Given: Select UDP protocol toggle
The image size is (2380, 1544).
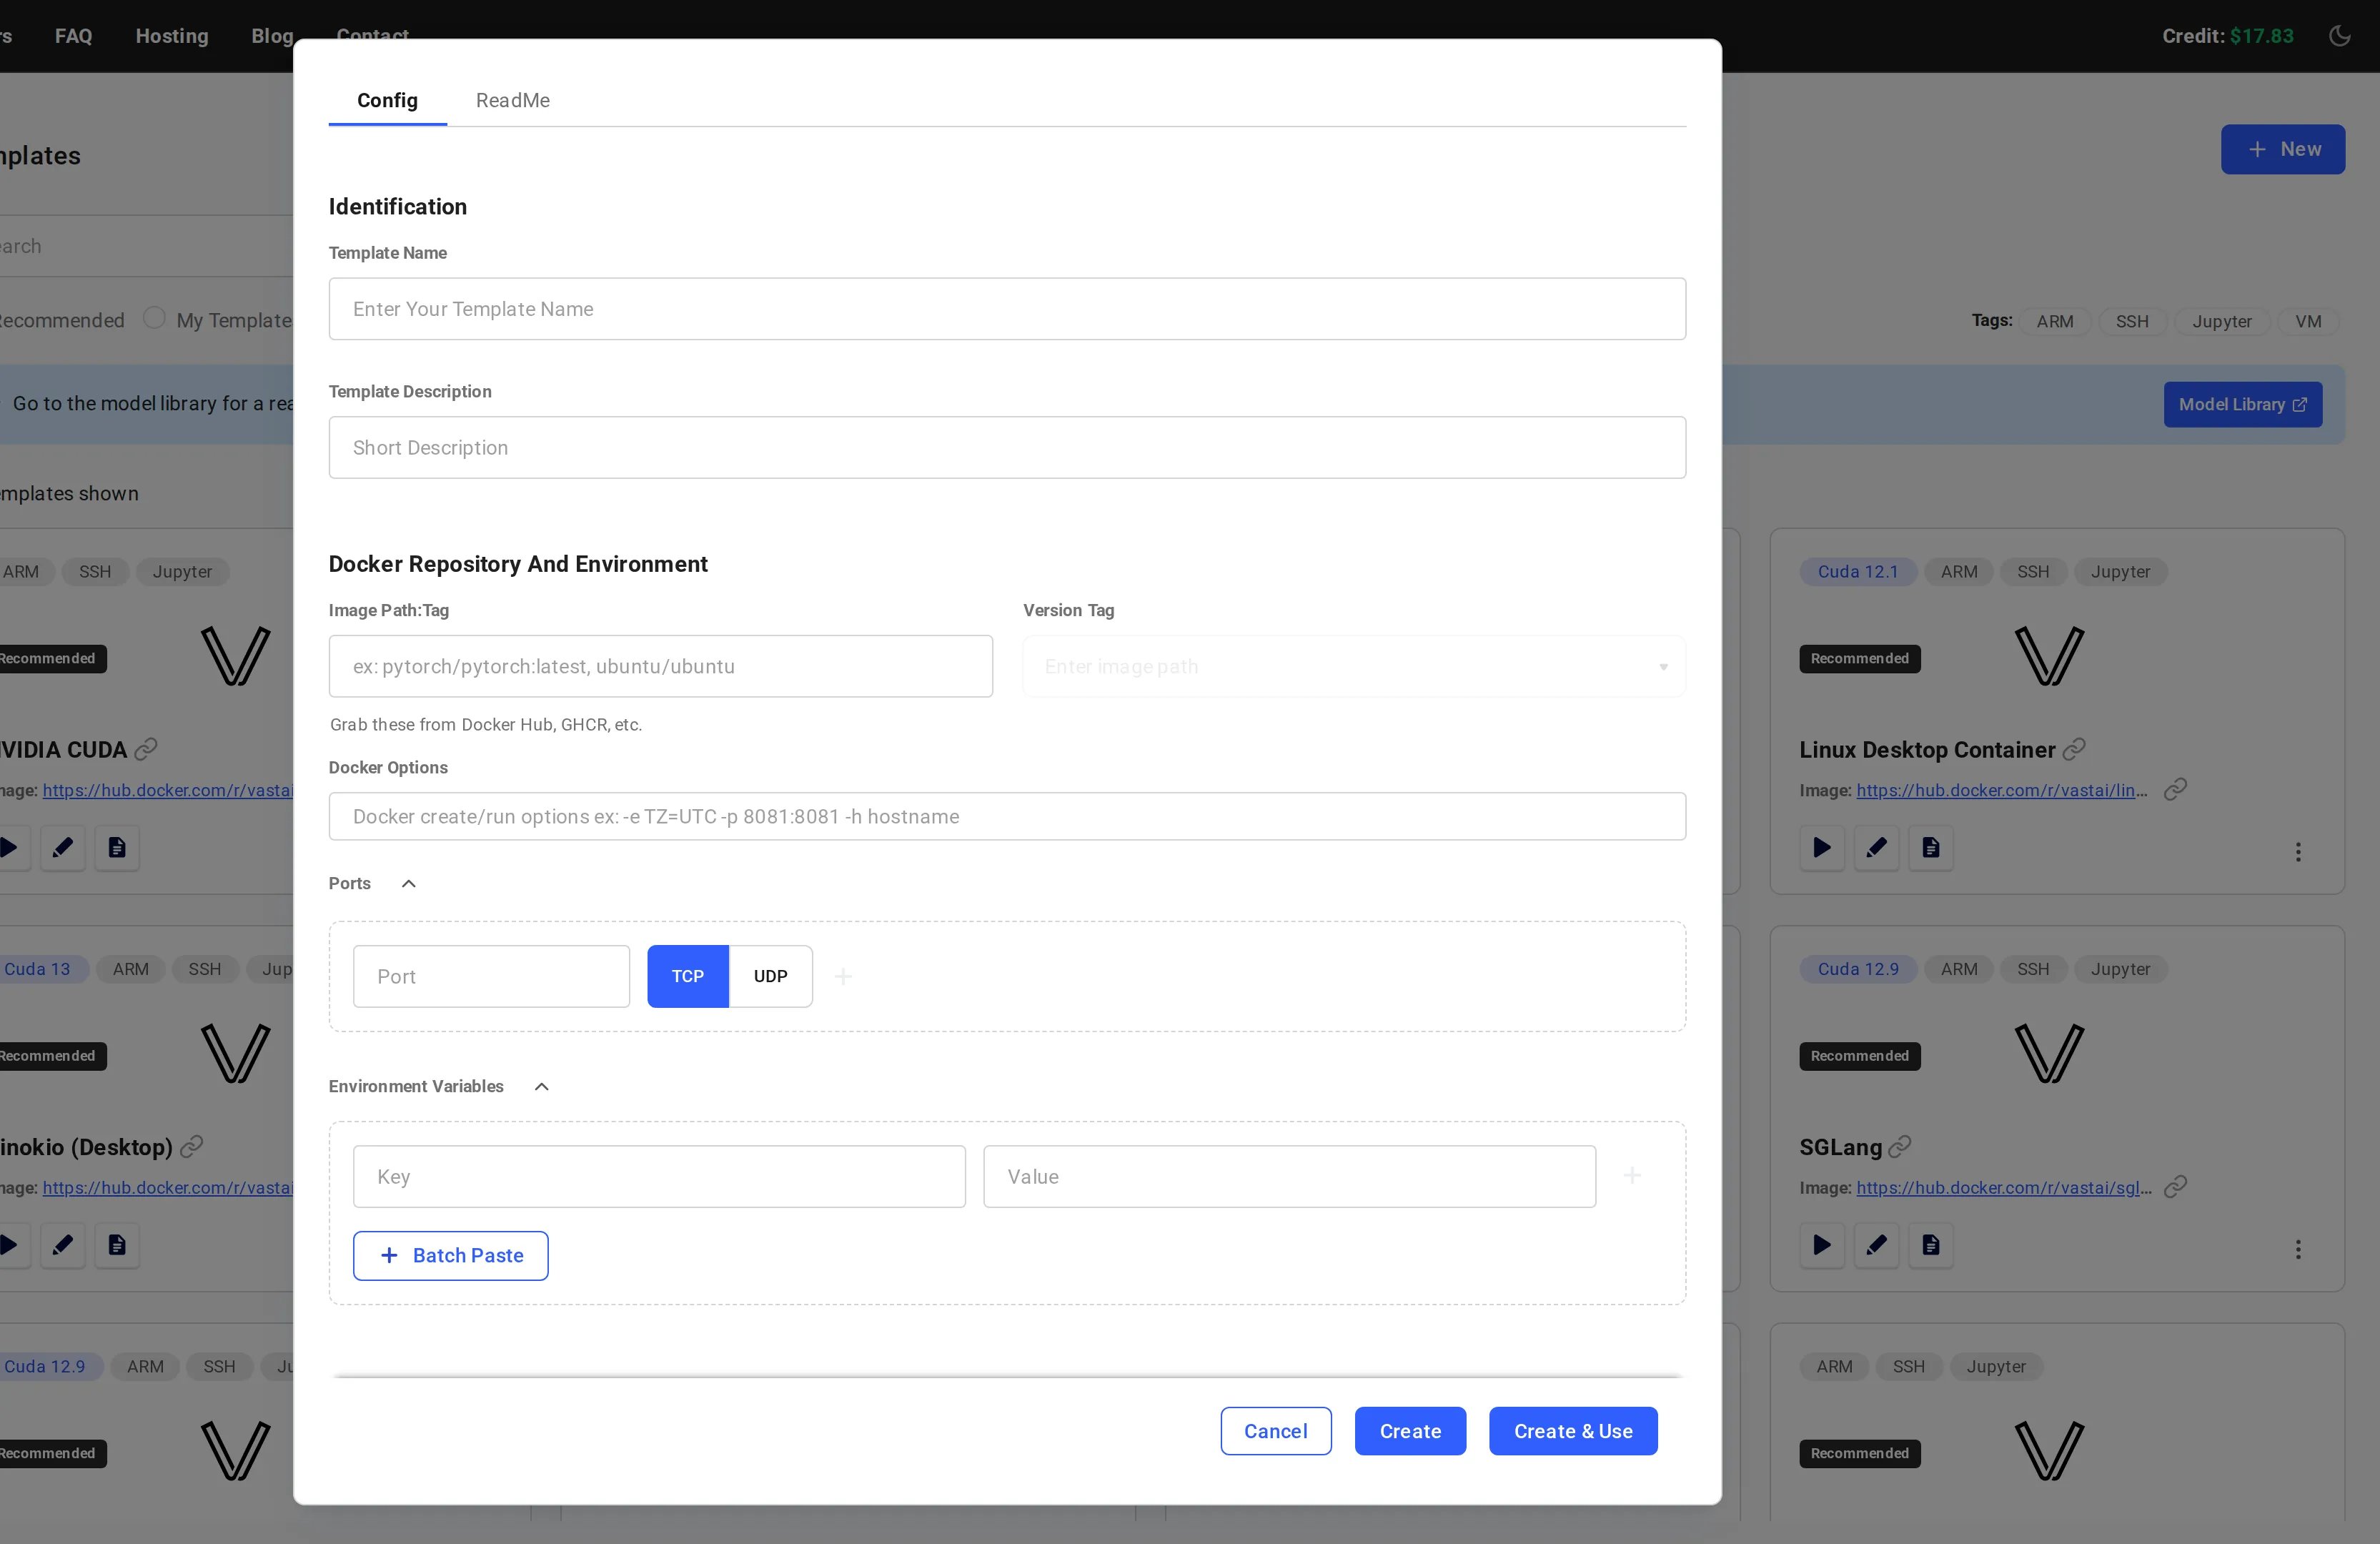Looking at the screenshot, I should (x=770, y=976).
